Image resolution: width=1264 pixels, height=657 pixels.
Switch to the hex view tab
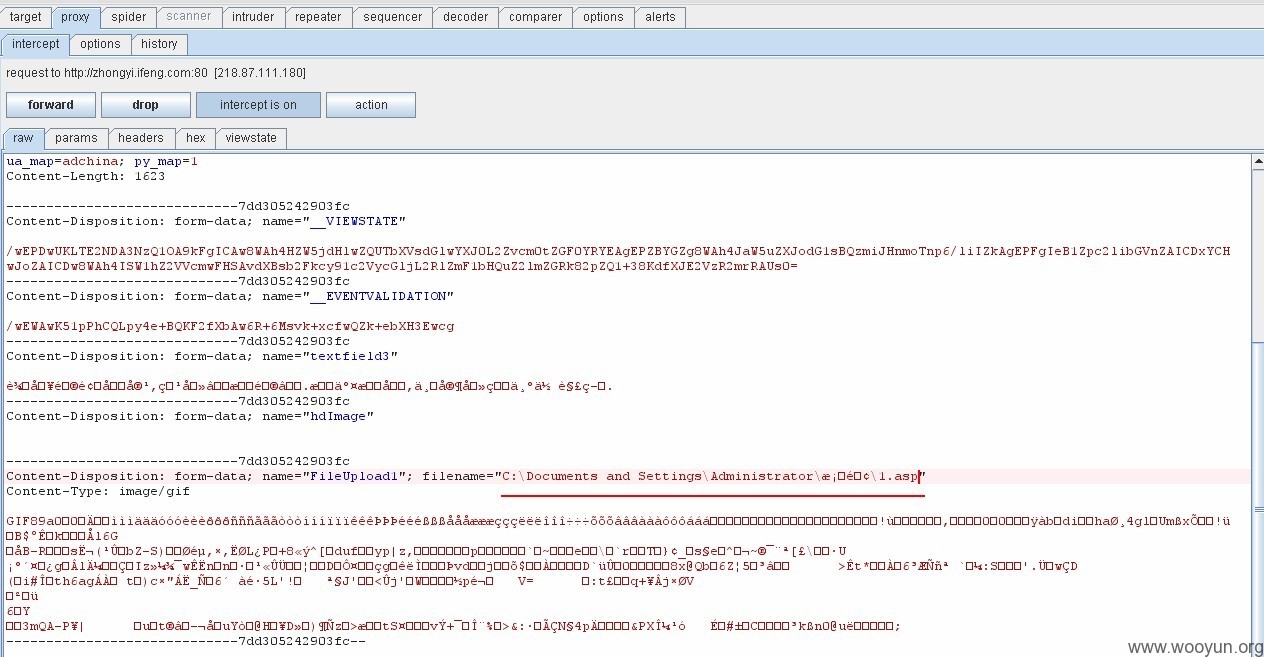[196, 138]
